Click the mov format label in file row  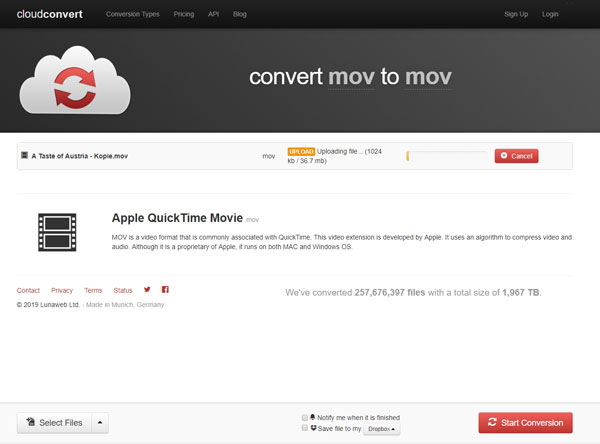pos(269,156)
